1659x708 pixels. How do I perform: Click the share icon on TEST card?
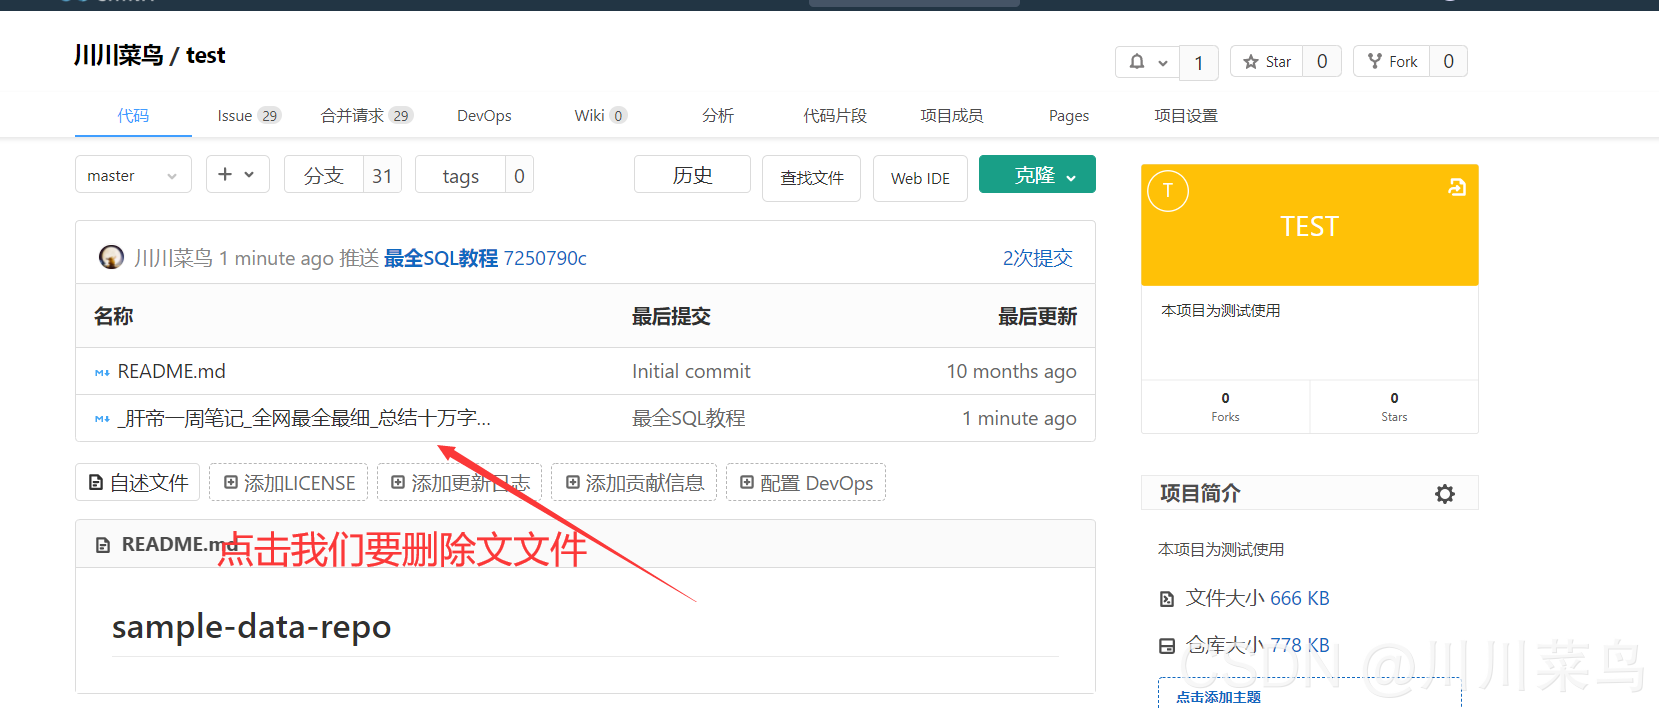(1457, 187)
